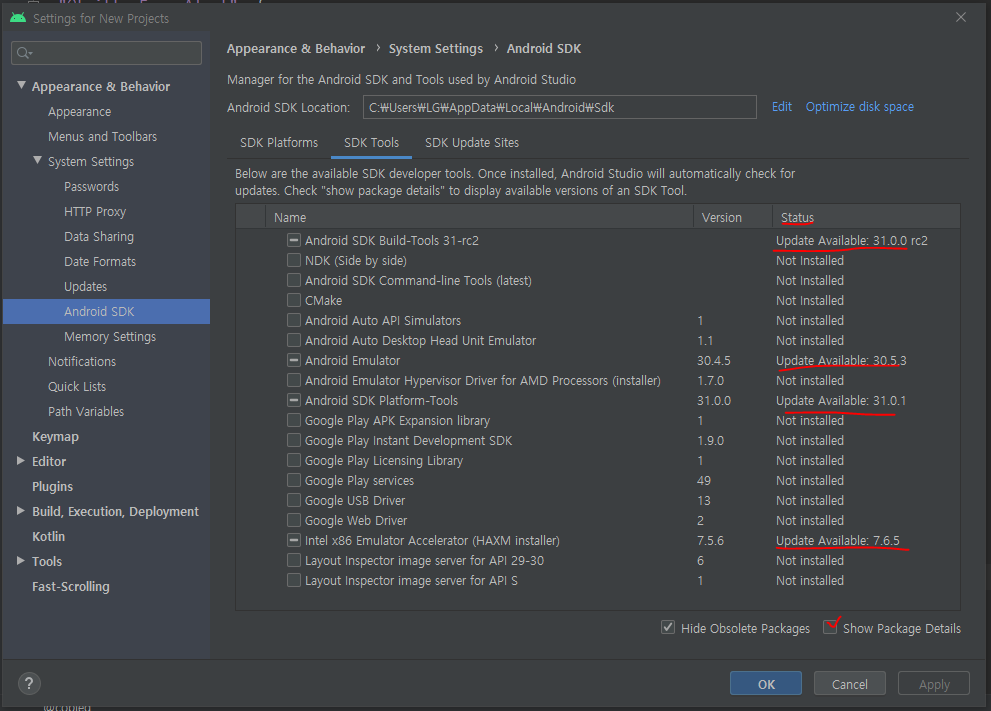Expand the Tools section arrow
Screen dimensions: 991x711
[21, 561]
